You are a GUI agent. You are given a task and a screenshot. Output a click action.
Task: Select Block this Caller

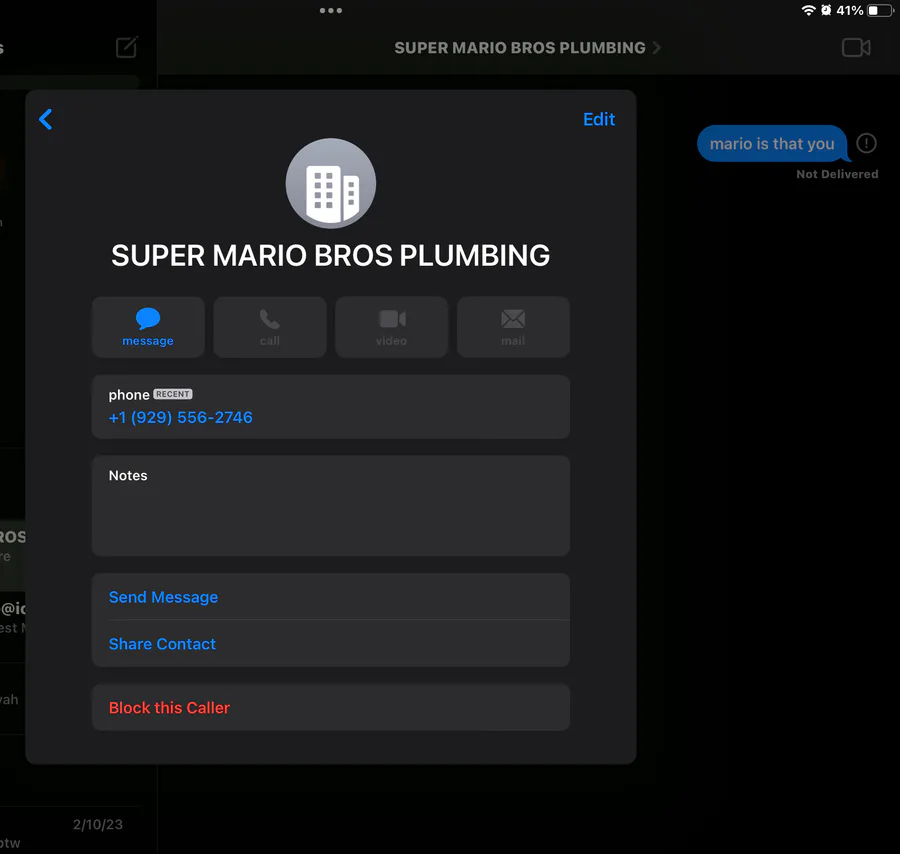point(331,708)
